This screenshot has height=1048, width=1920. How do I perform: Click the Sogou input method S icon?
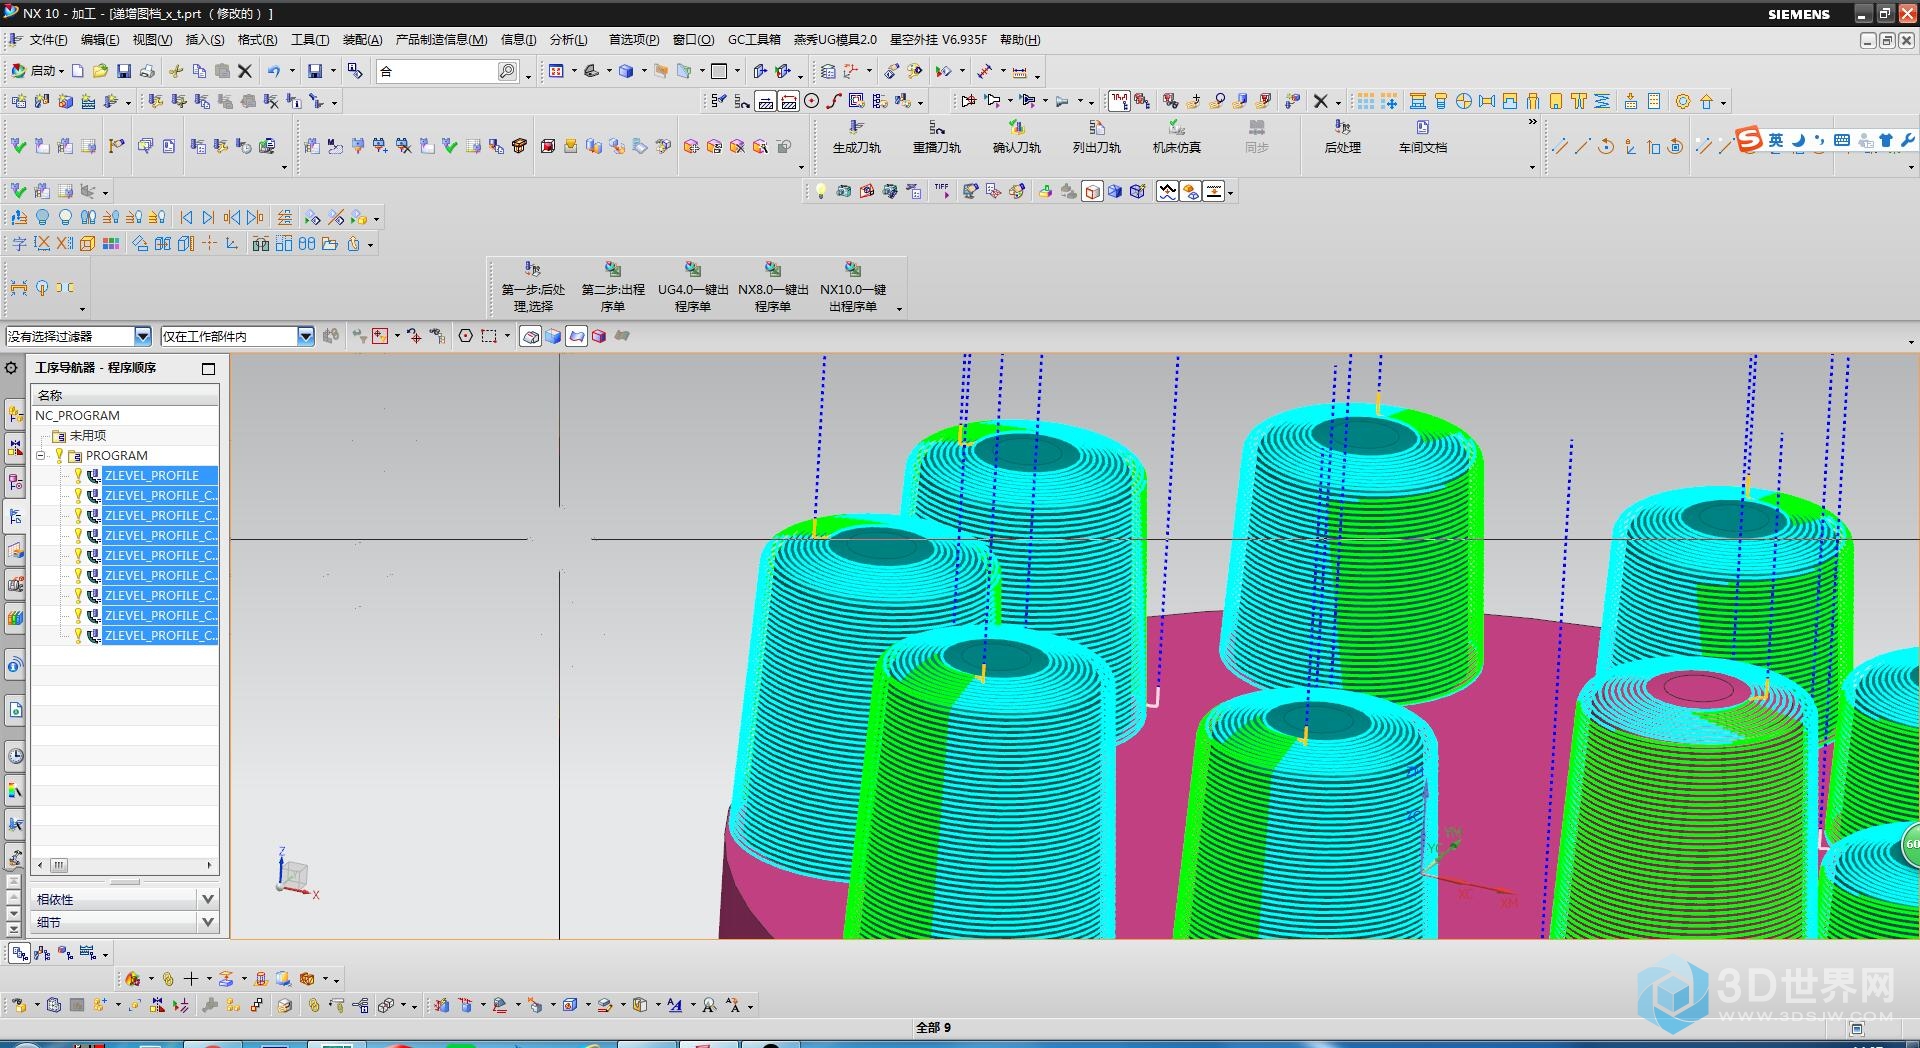point(1748,140)
